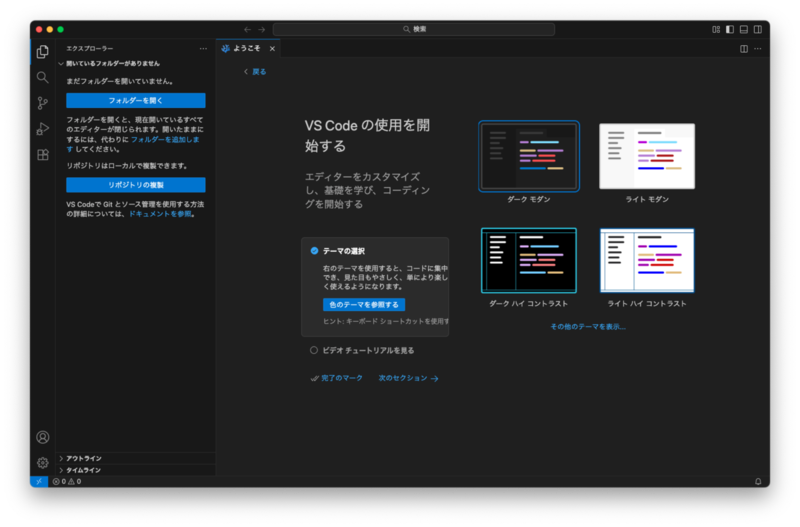
Task: Open the Explorer view in activity bar
Action: pyautogui.click(x=43, y=52)
